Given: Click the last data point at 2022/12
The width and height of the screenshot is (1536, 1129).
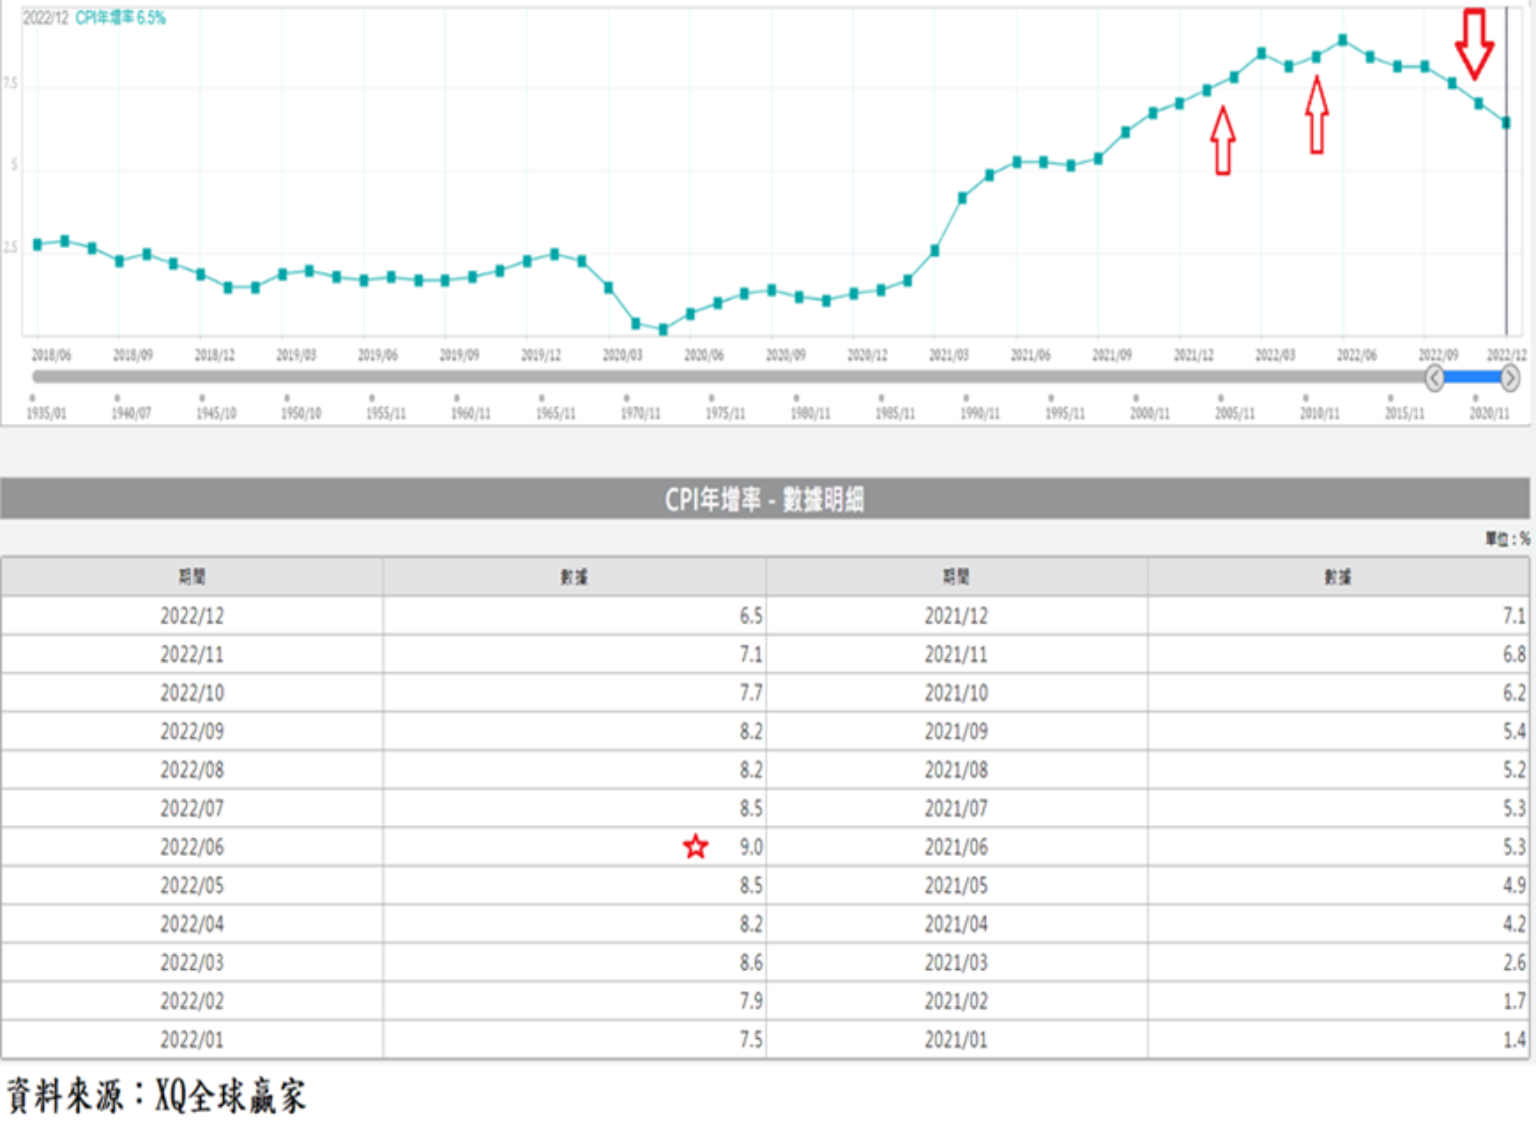Looking at the screenshot, I should 1505,123.
